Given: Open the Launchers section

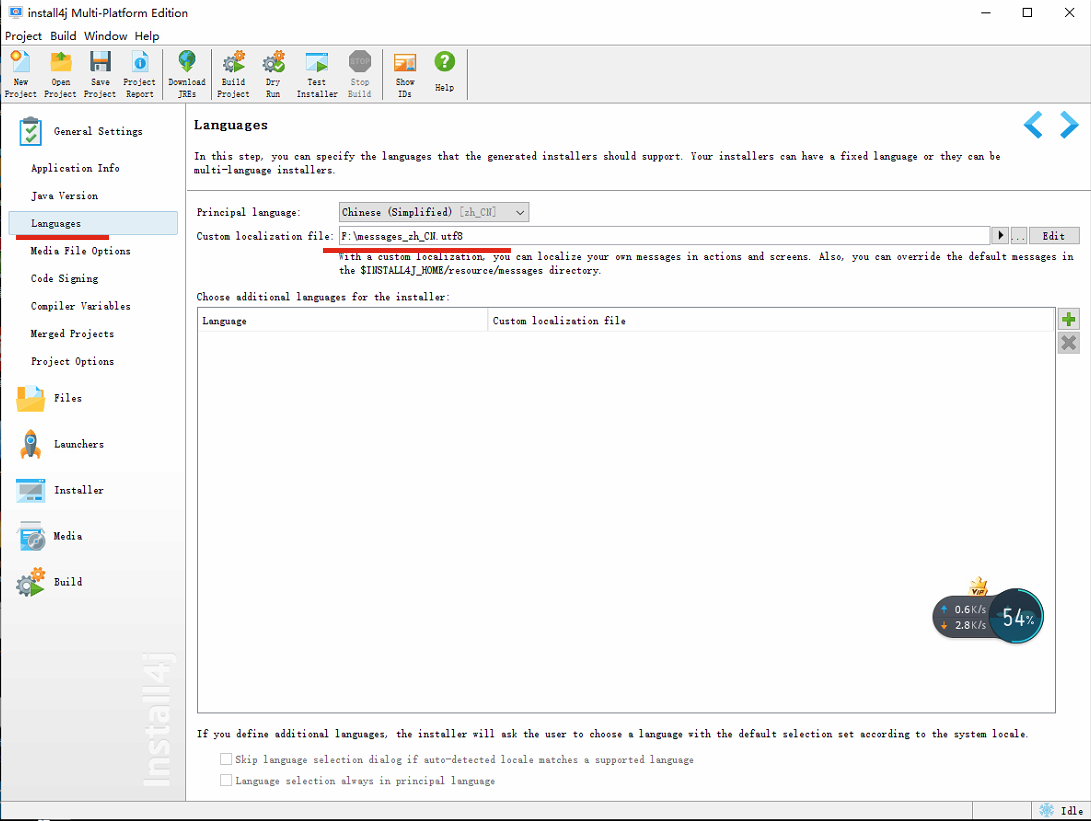Looking at the screenshot, I should click(x=60, y=445).
